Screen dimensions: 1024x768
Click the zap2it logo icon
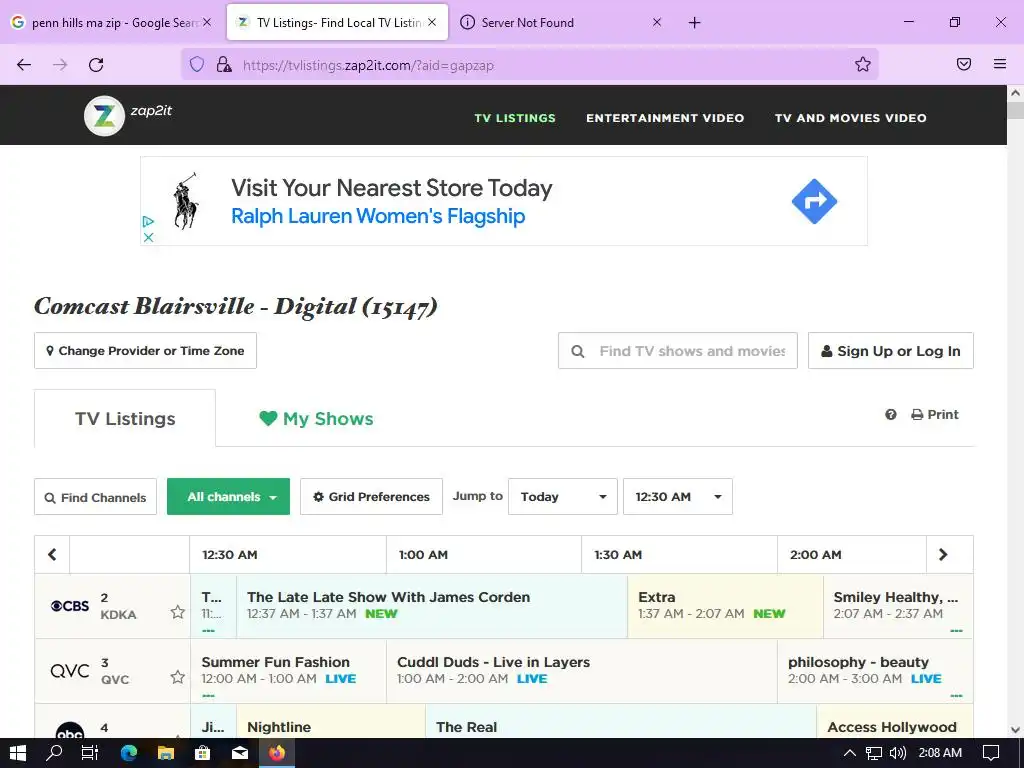[x=104, y=116]
